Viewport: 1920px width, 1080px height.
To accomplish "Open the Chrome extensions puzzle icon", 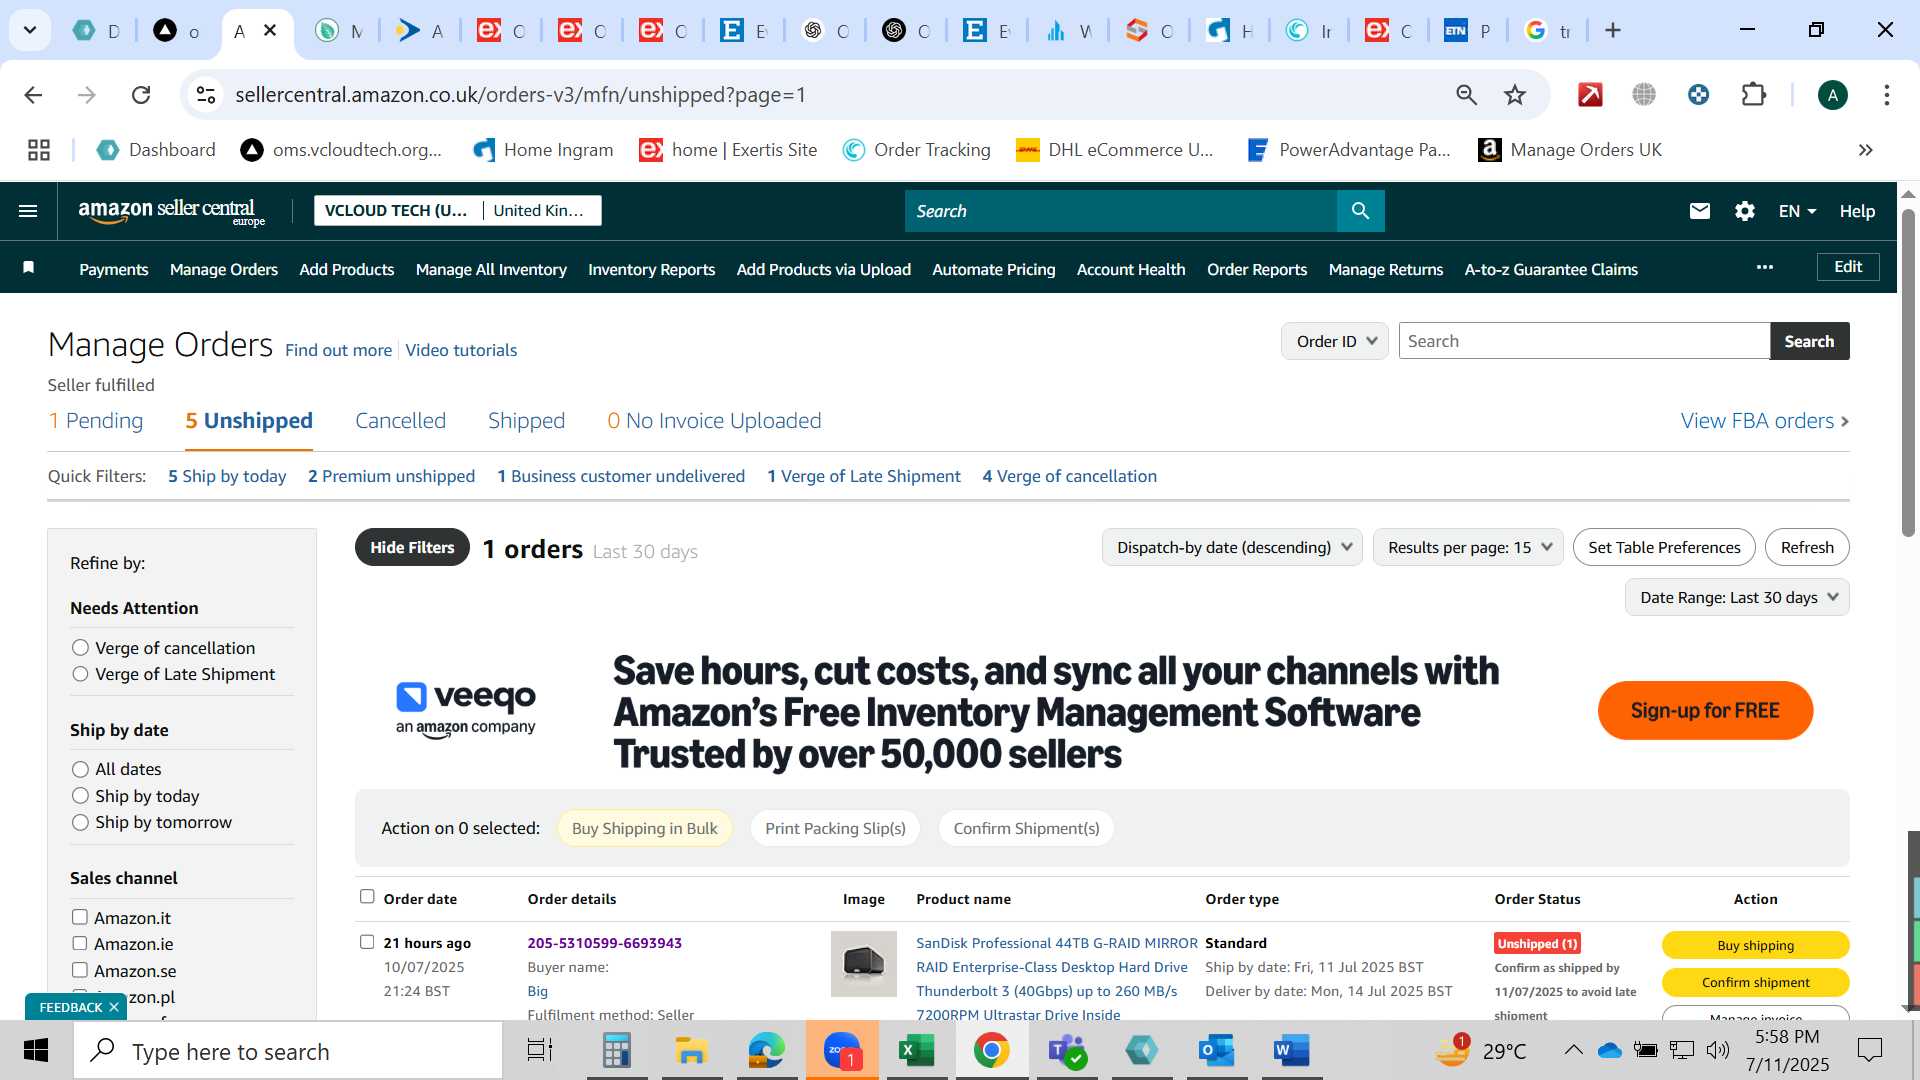I will pyautogui.click(x=1754, y=95).
